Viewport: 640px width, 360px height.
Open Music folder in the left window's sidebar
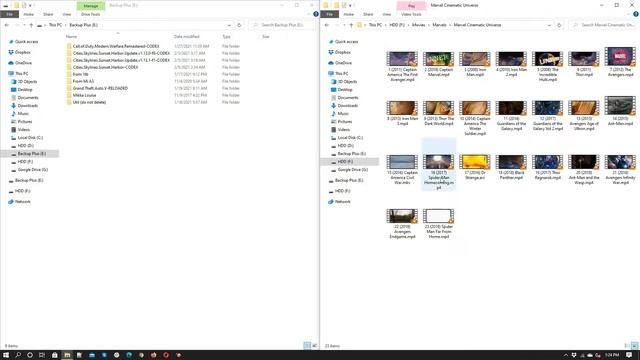(20, 113)
